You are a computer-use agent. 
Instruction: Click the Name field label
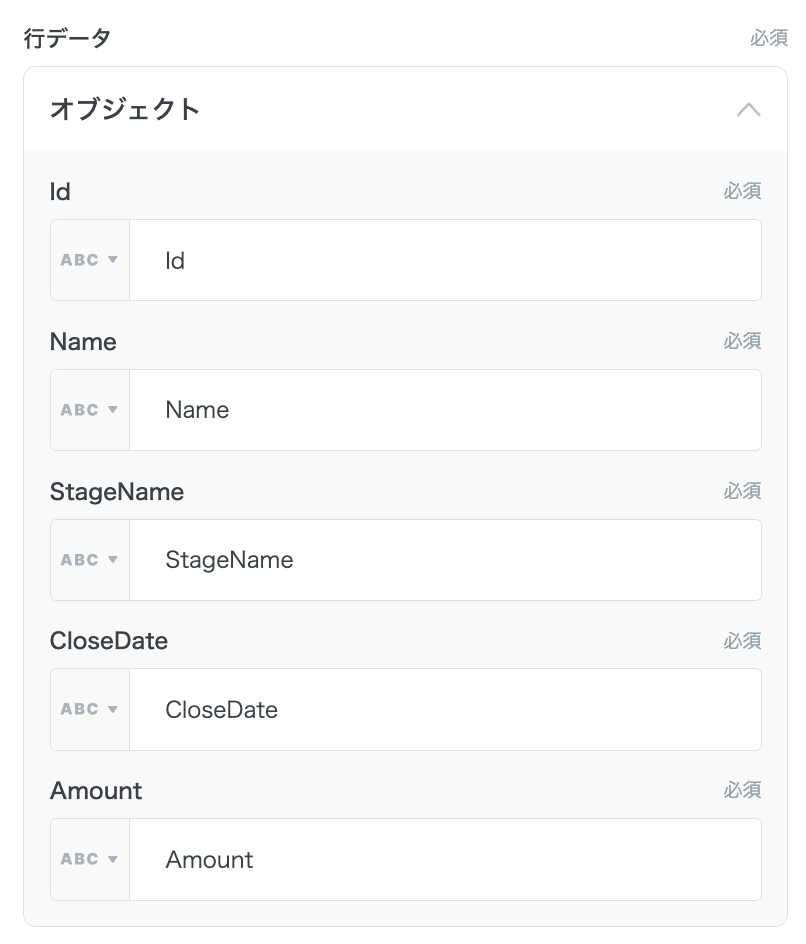(x=83, y=342)
